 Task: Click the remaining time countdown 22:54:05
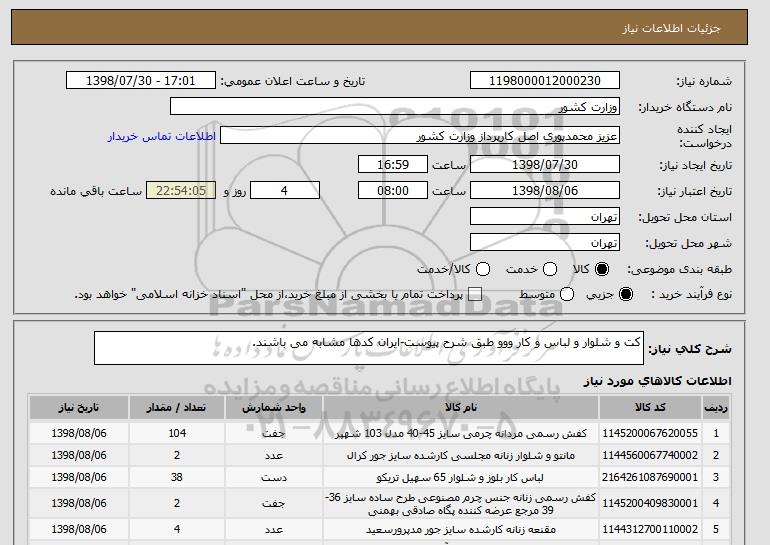pyautogui.click(x=181, y=191)
